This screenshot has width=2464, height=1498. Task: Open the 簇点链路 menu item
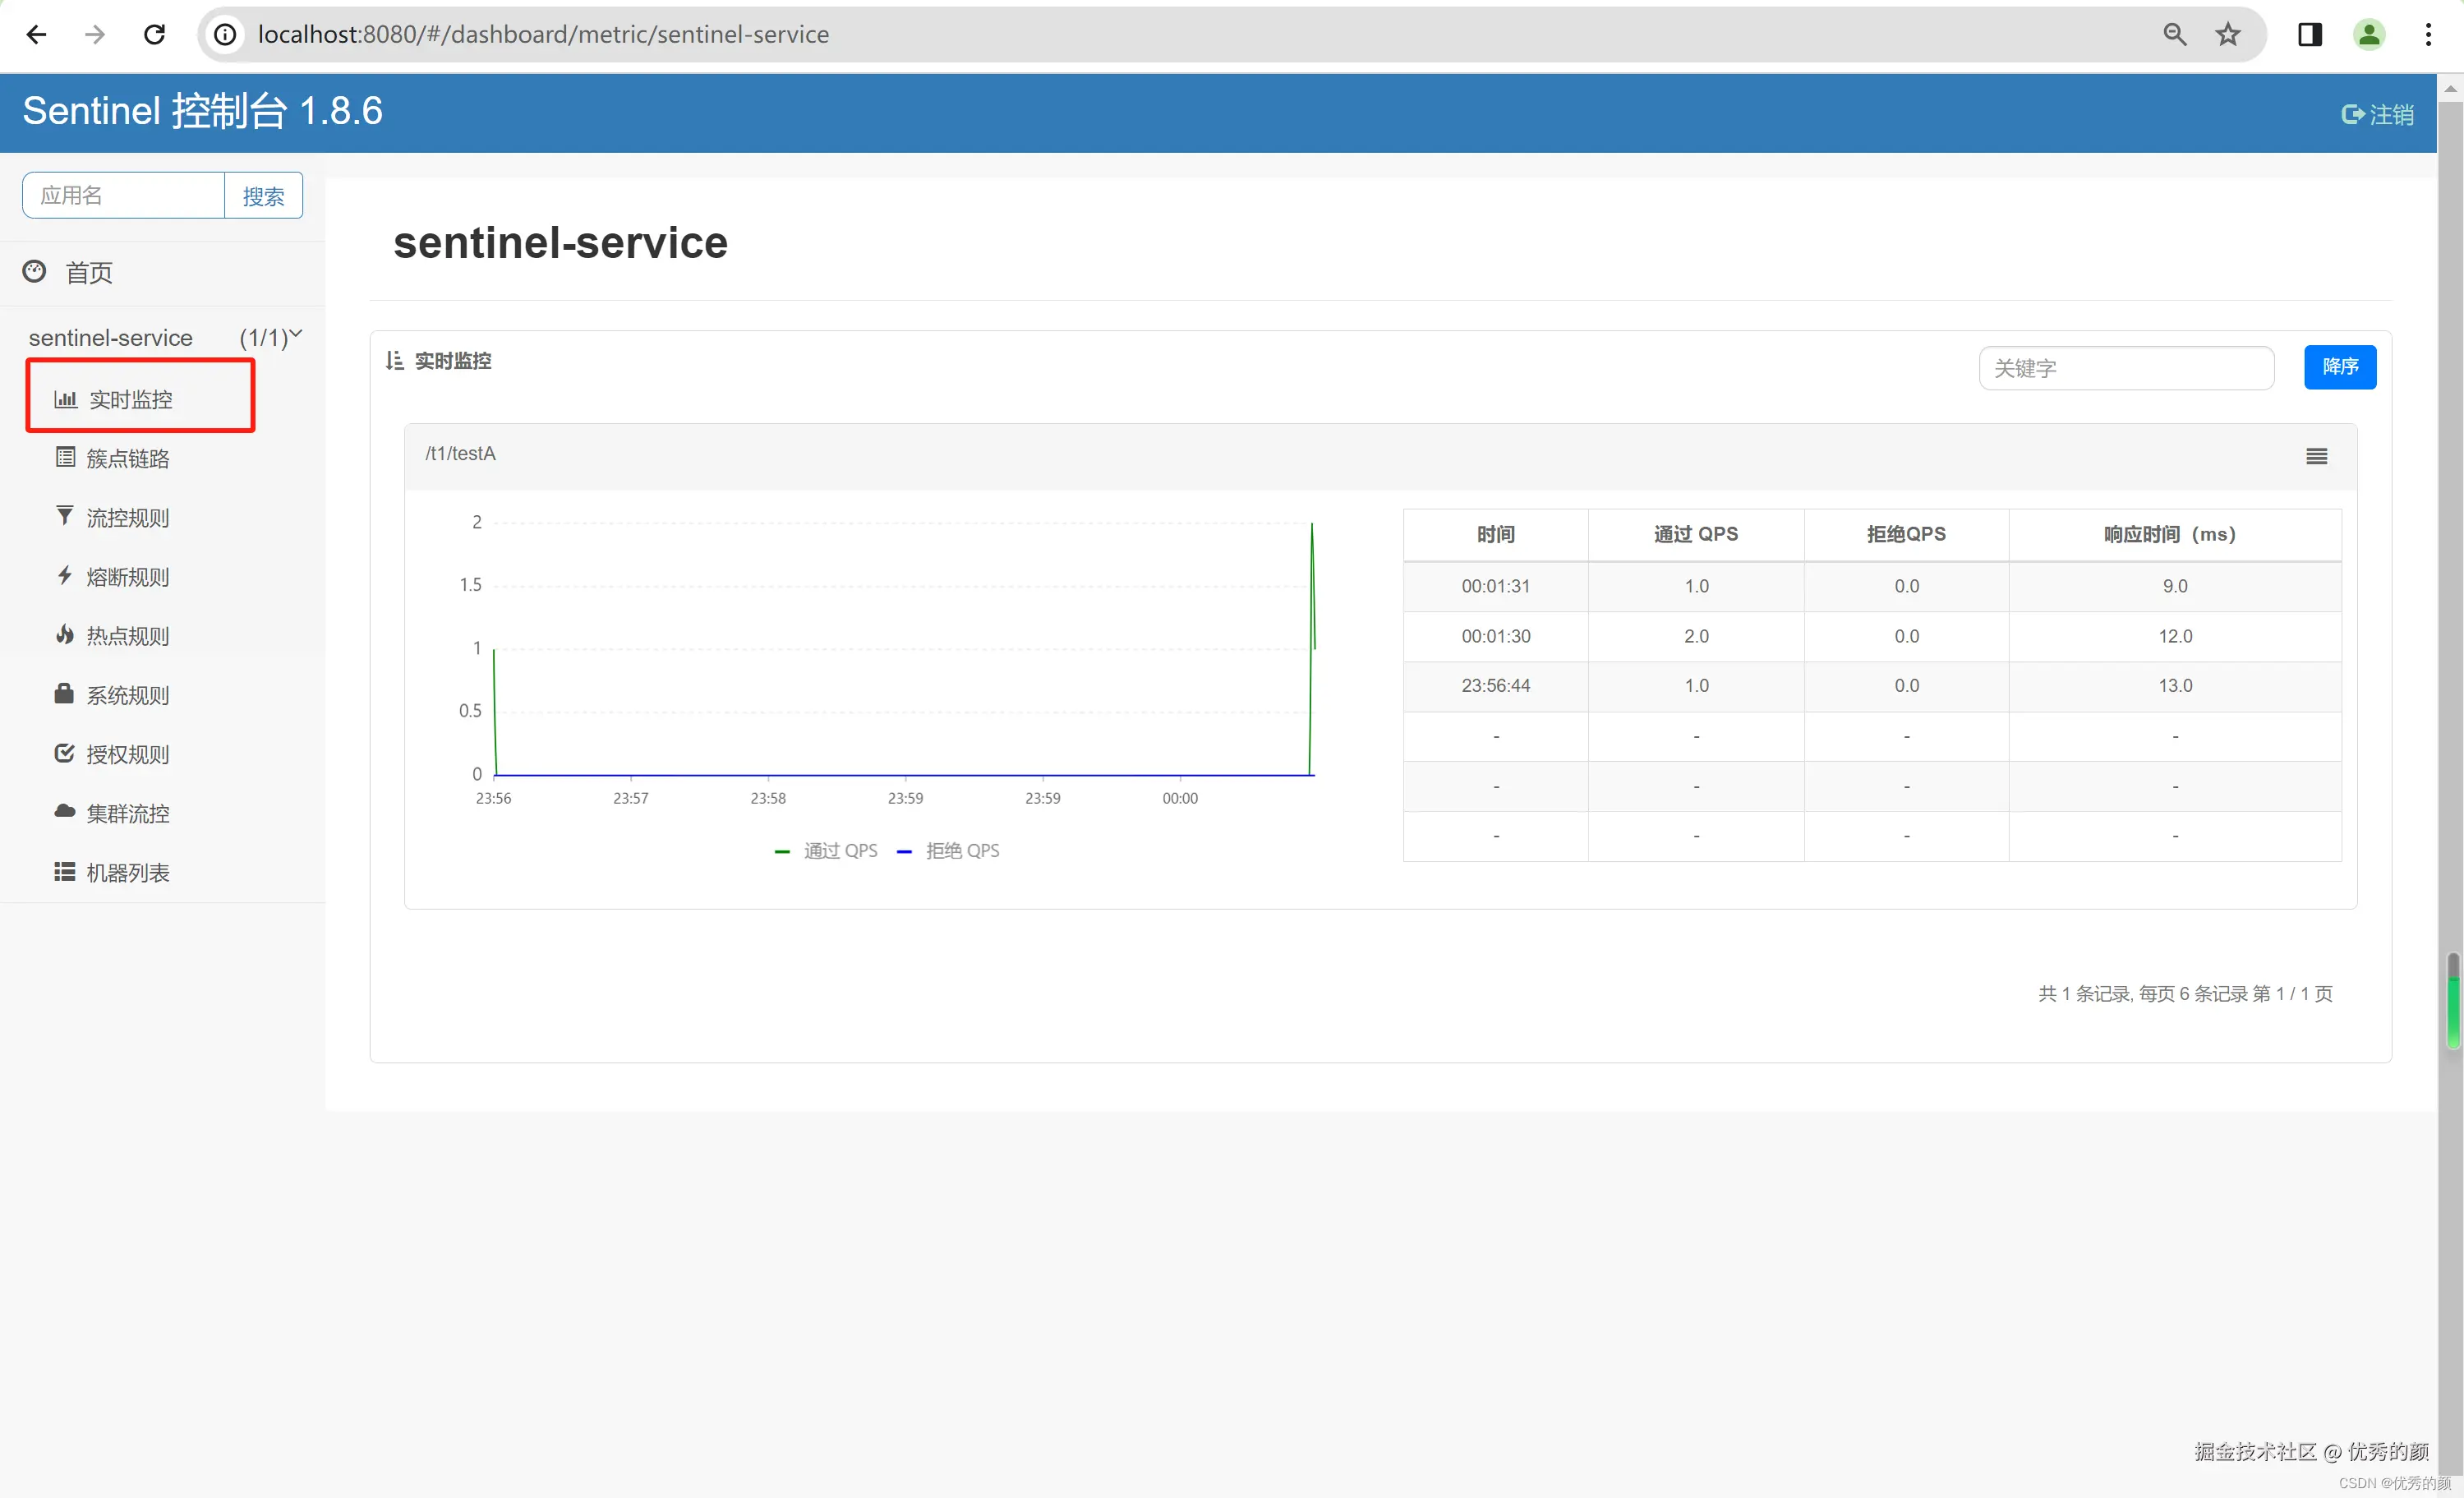point(127,458)
